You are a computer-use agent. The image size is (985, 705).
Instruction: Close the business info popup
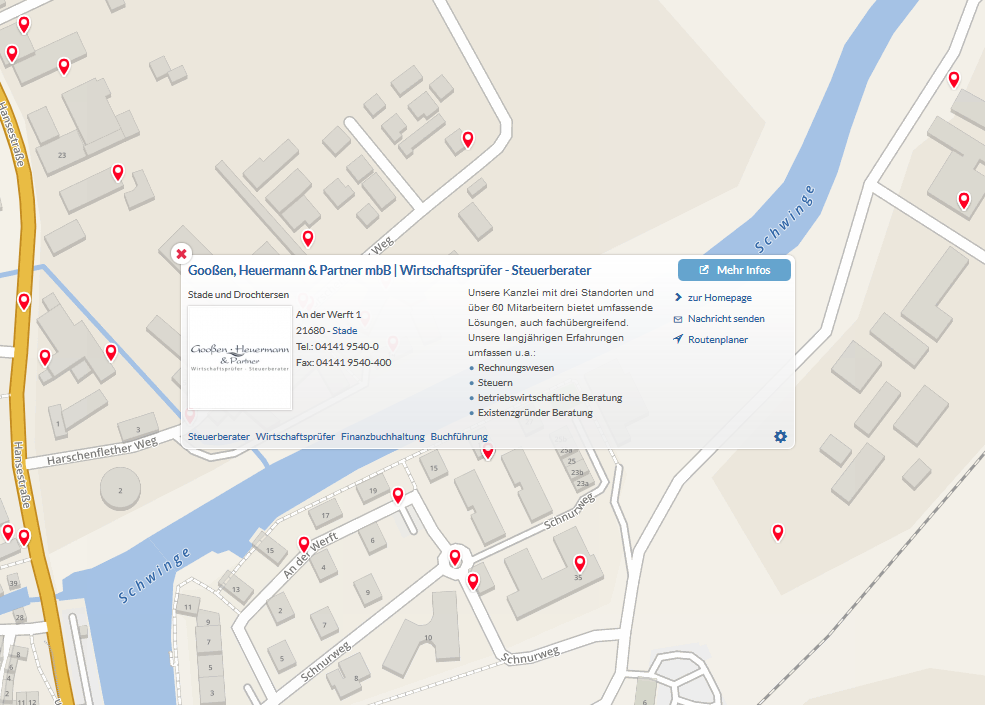[x=181, y=254]
